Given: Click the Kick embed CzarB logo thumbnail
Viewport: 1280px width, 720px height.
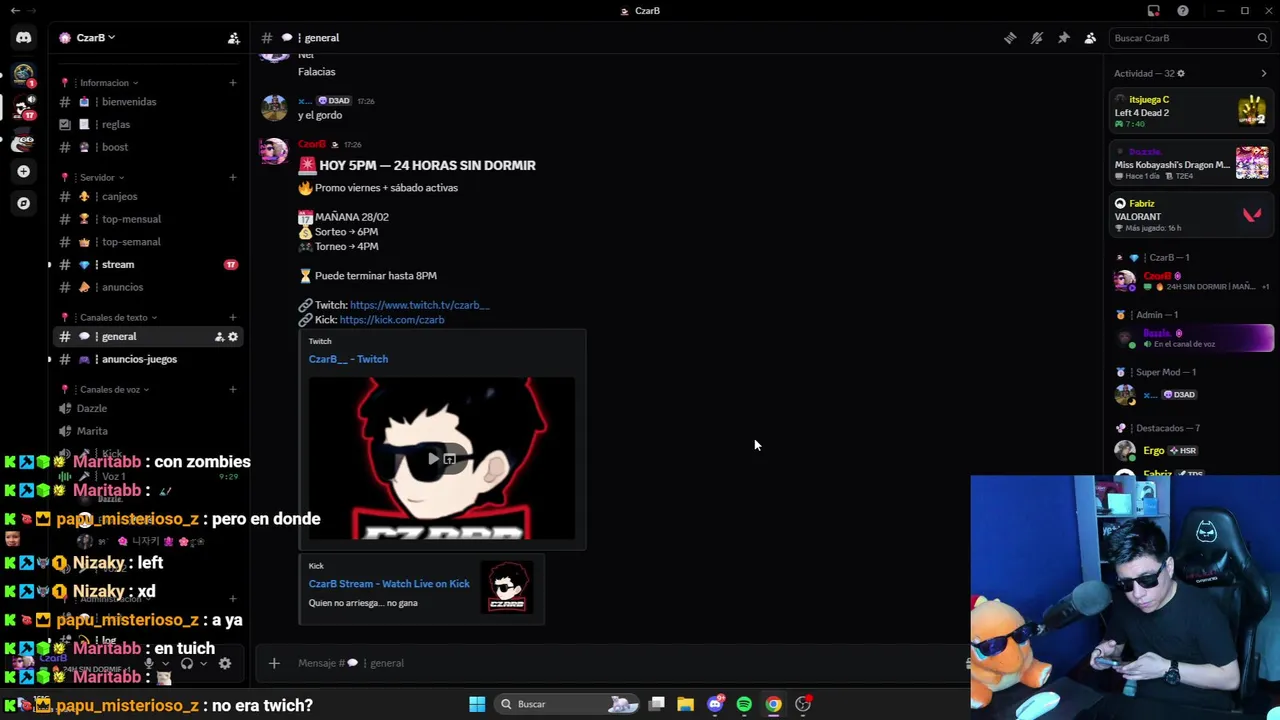Looking at the screenshot, I should [508, 587].
